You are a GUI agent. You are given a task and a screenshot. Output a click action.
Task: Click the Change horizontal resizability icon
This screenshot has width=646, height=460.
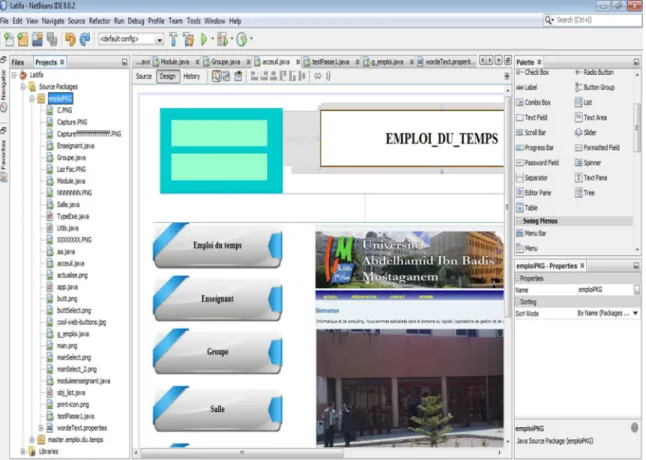pyautogui.click(x=318, y=76)
